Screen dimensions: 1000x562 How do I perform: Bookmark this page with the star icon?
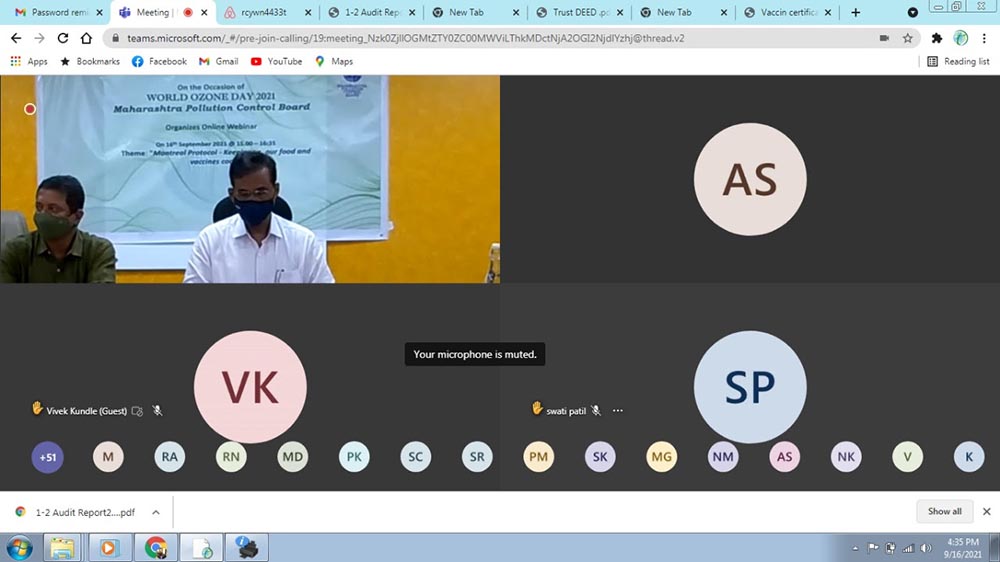click(x=908, y=38)
